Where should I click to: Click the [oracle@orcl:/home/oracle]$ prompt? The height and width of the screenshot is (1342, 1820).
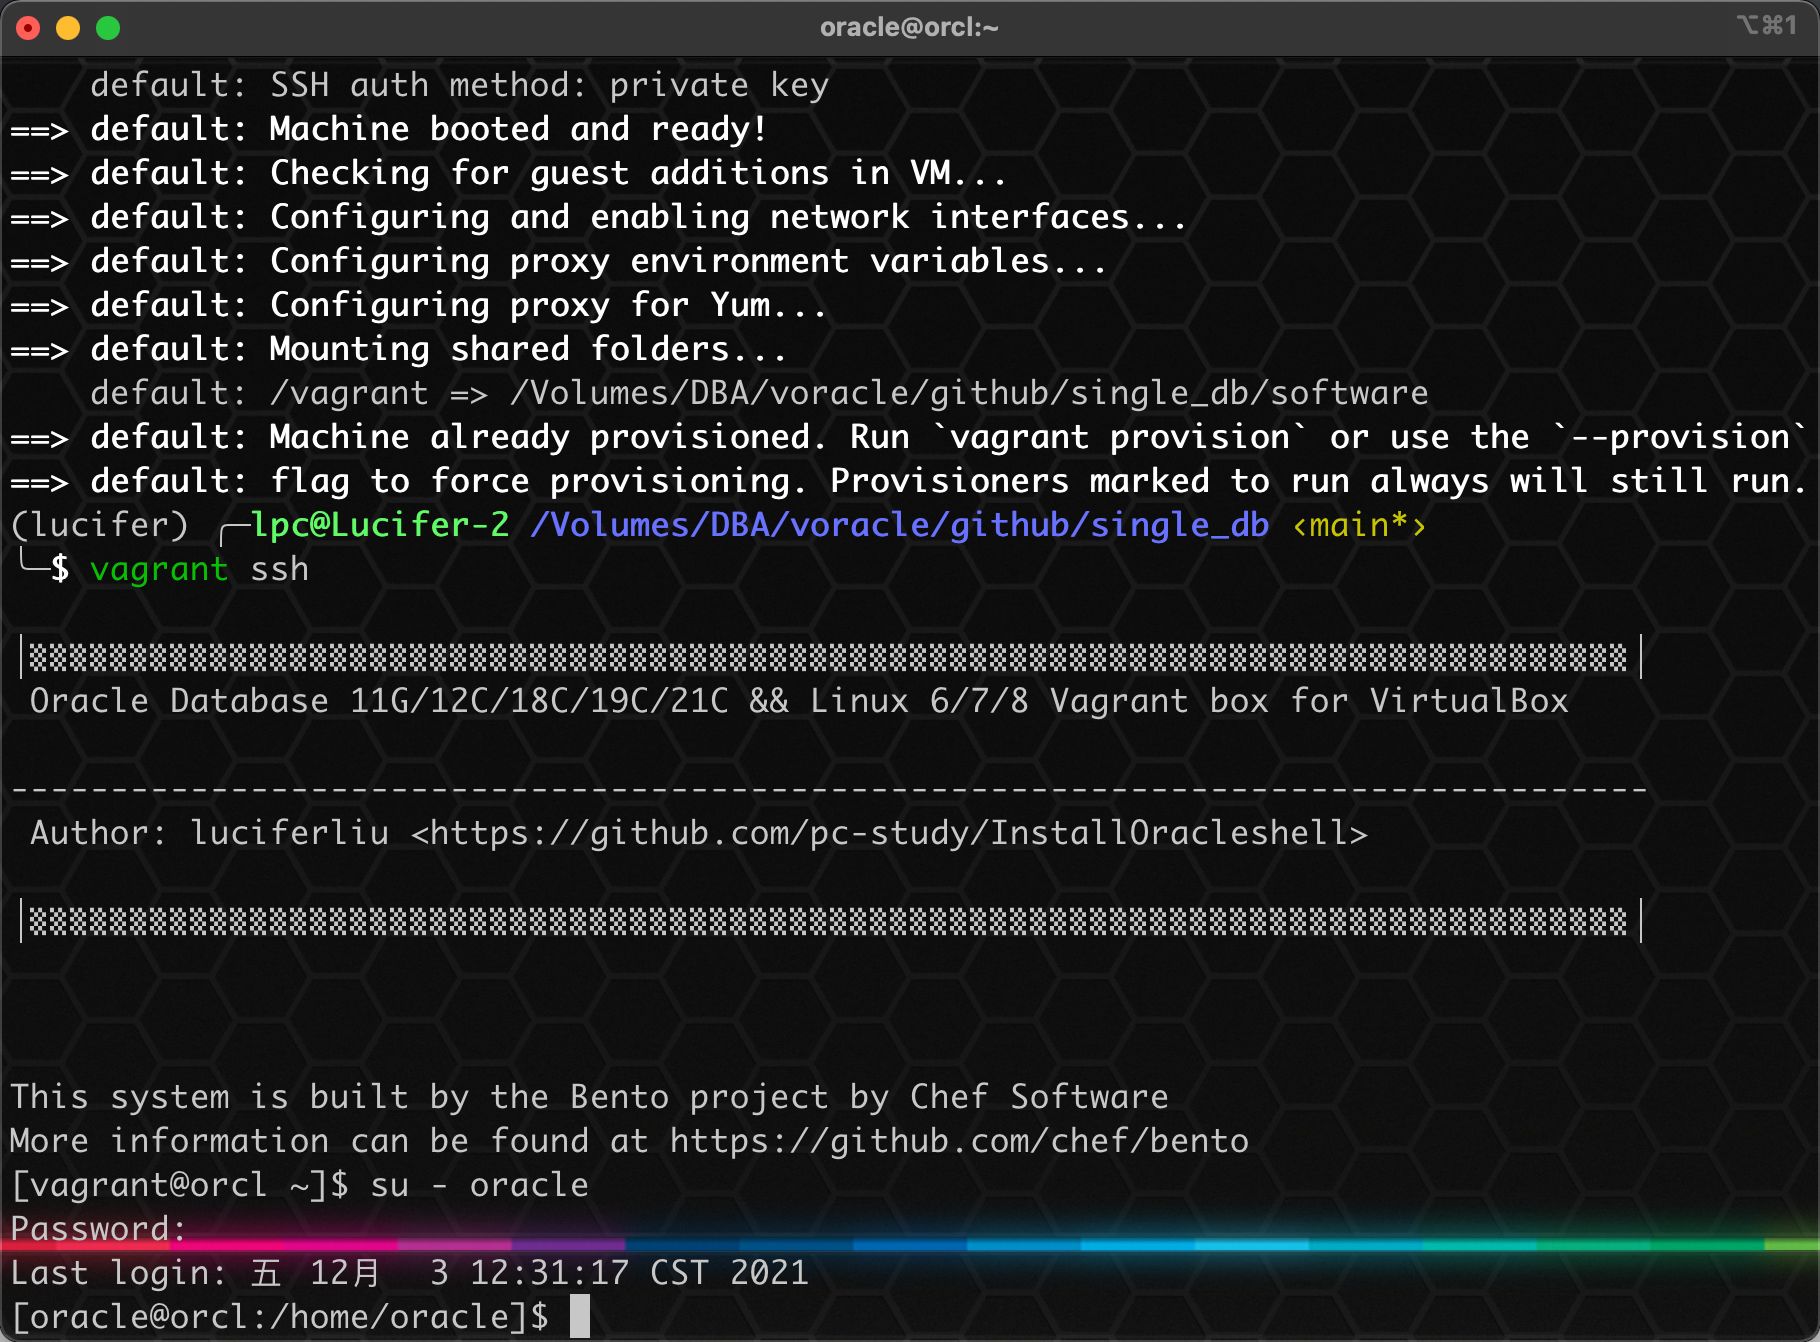[x=280, y=1317]
